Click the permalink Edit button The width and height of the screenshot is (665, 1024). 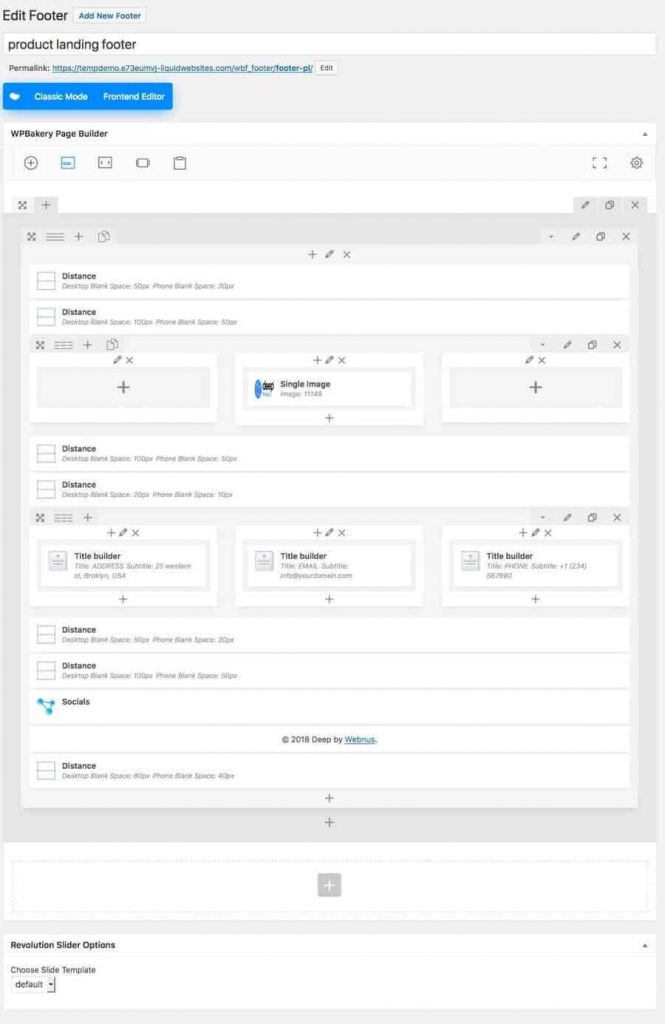[326, 68]
